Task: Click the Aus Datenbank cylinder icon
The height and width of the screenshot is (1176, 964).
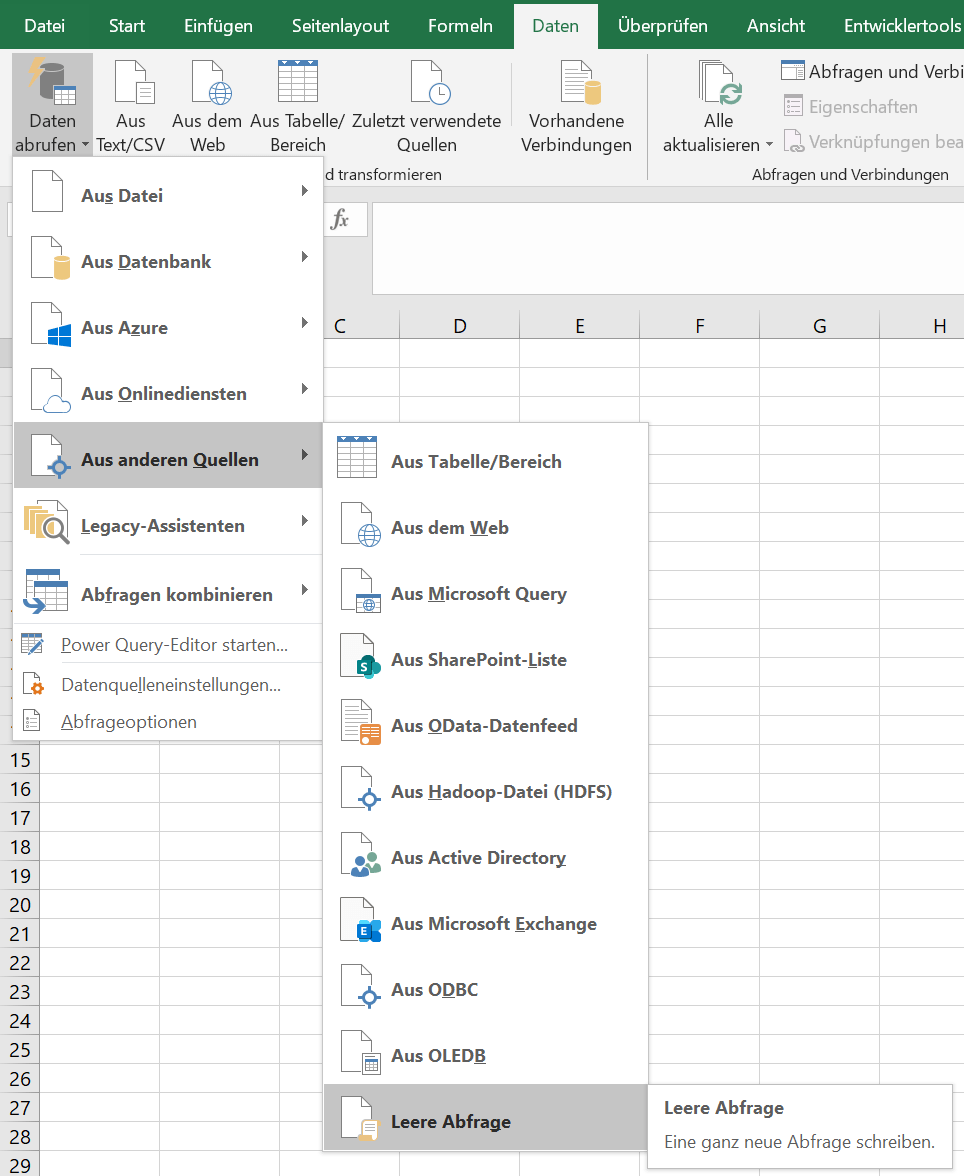Action: [x=51, y=258]
